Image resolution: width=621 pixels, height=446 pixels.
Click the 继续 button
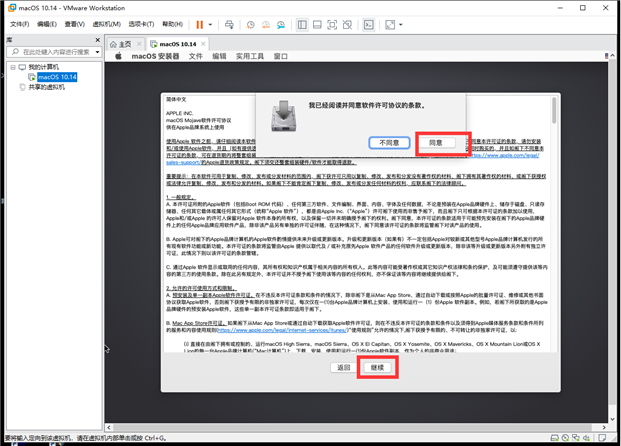coord(377,368)
